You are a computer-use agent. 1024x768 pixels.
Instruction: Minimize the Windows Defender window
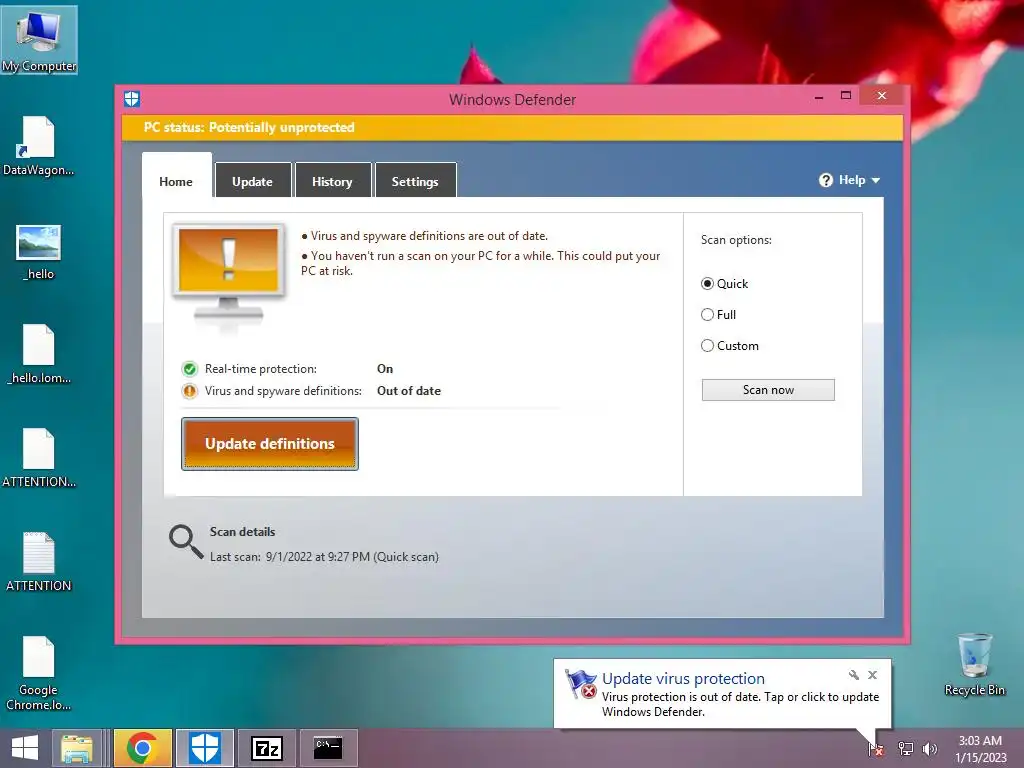pyautogui.click(x=819, y=97)
